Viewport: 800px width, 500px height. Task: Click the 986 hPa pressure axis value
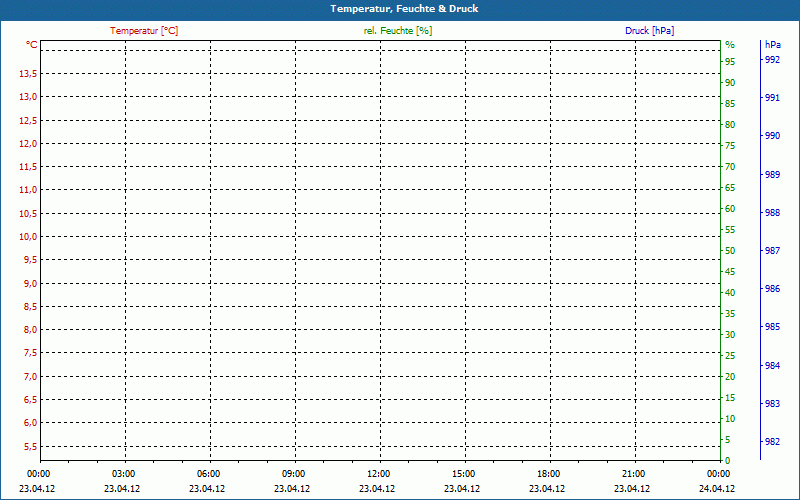(x=772, y=289)
